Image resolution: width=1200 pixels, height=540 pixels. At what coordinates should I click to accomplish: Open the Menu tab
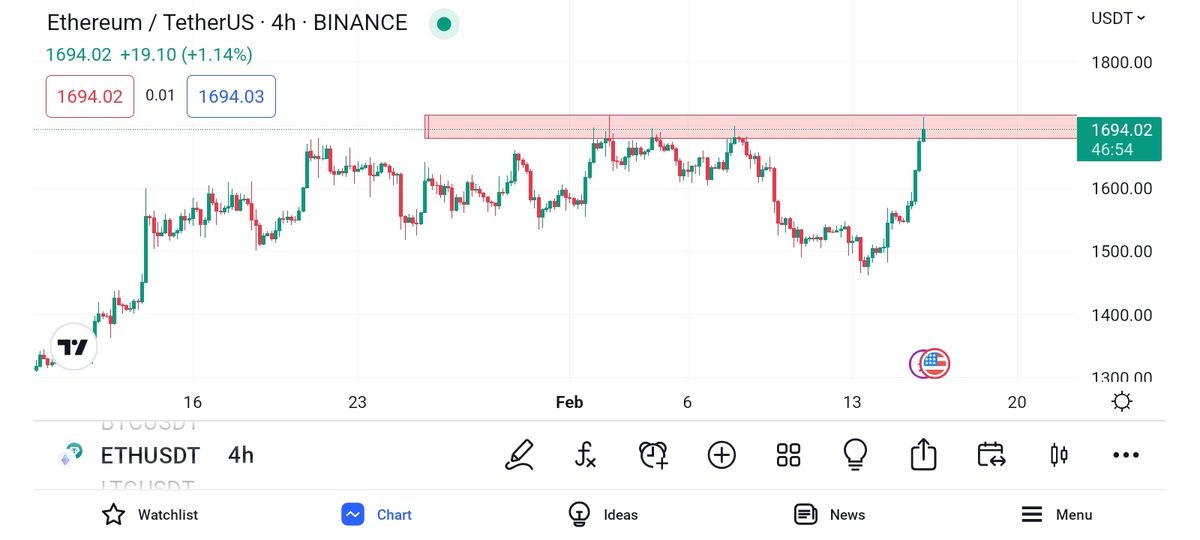coord(1056,514)
